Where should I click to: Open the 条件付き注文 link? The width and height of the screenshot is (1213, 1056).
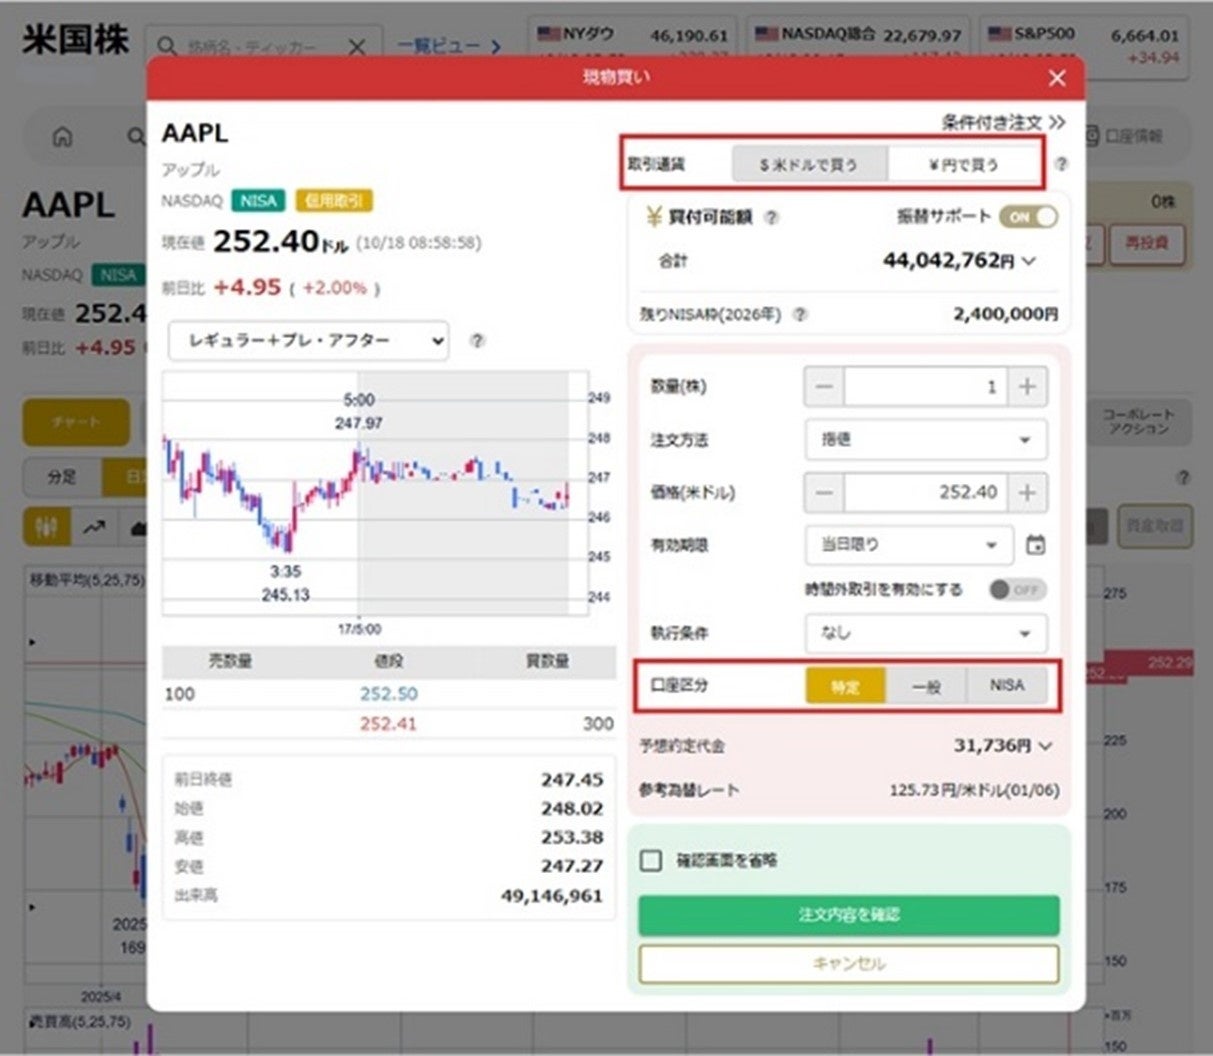1001,122
